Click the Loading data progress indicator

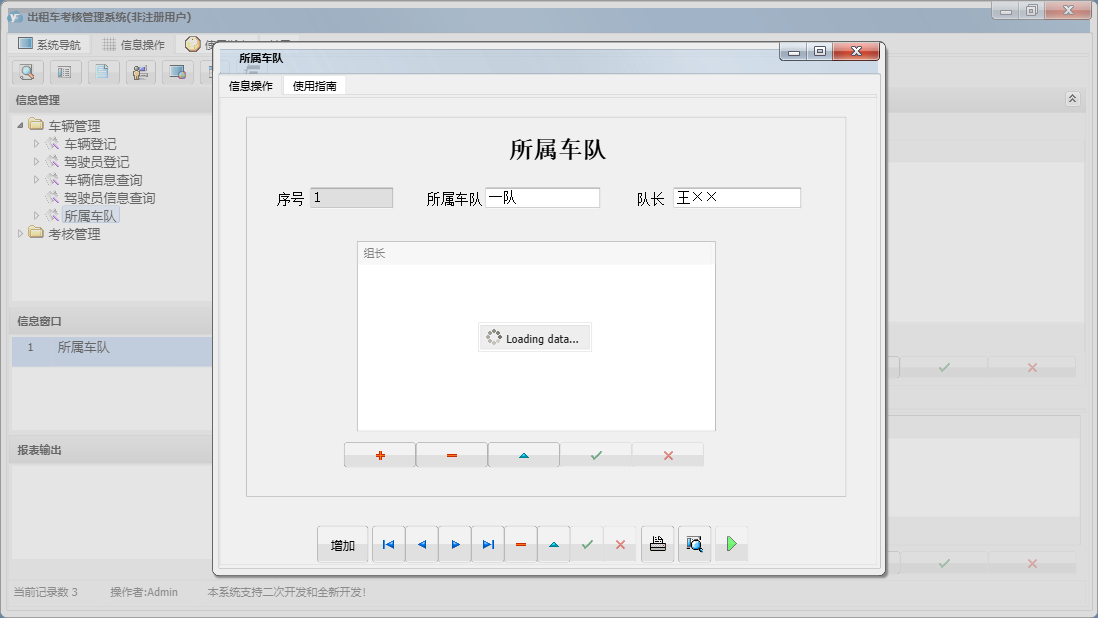pyautogui.click(x=534, y=337)
